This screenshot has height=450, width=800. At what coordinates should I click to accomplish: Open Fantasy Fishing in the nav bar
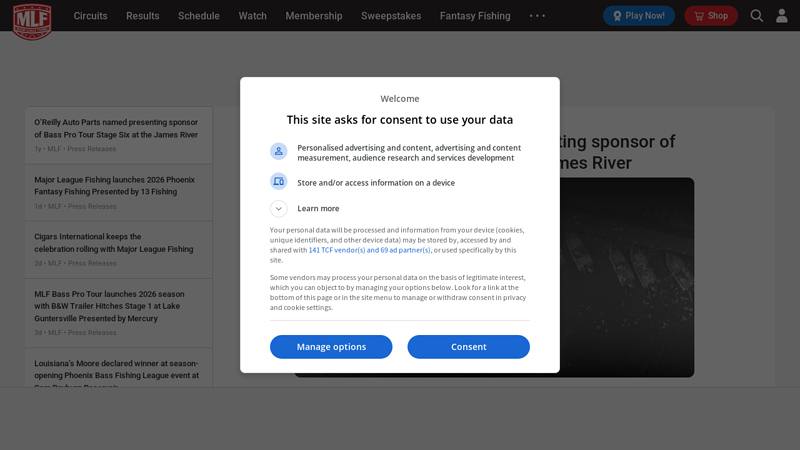(x=474, y=16)
